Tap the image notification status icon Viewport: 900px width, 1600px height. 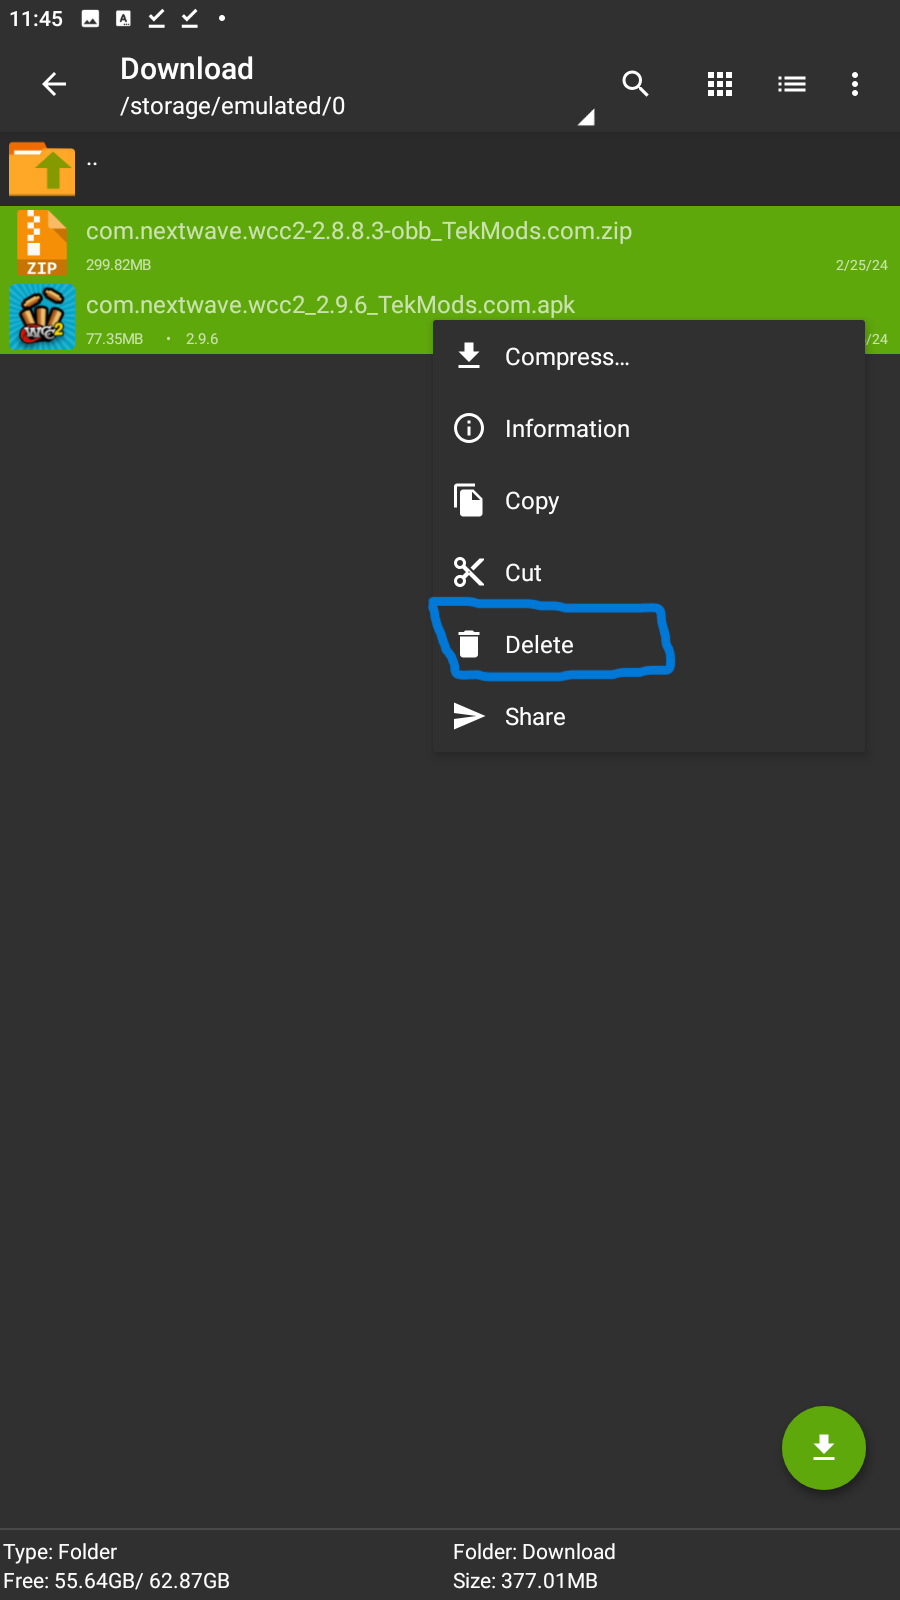pos(90,19)
